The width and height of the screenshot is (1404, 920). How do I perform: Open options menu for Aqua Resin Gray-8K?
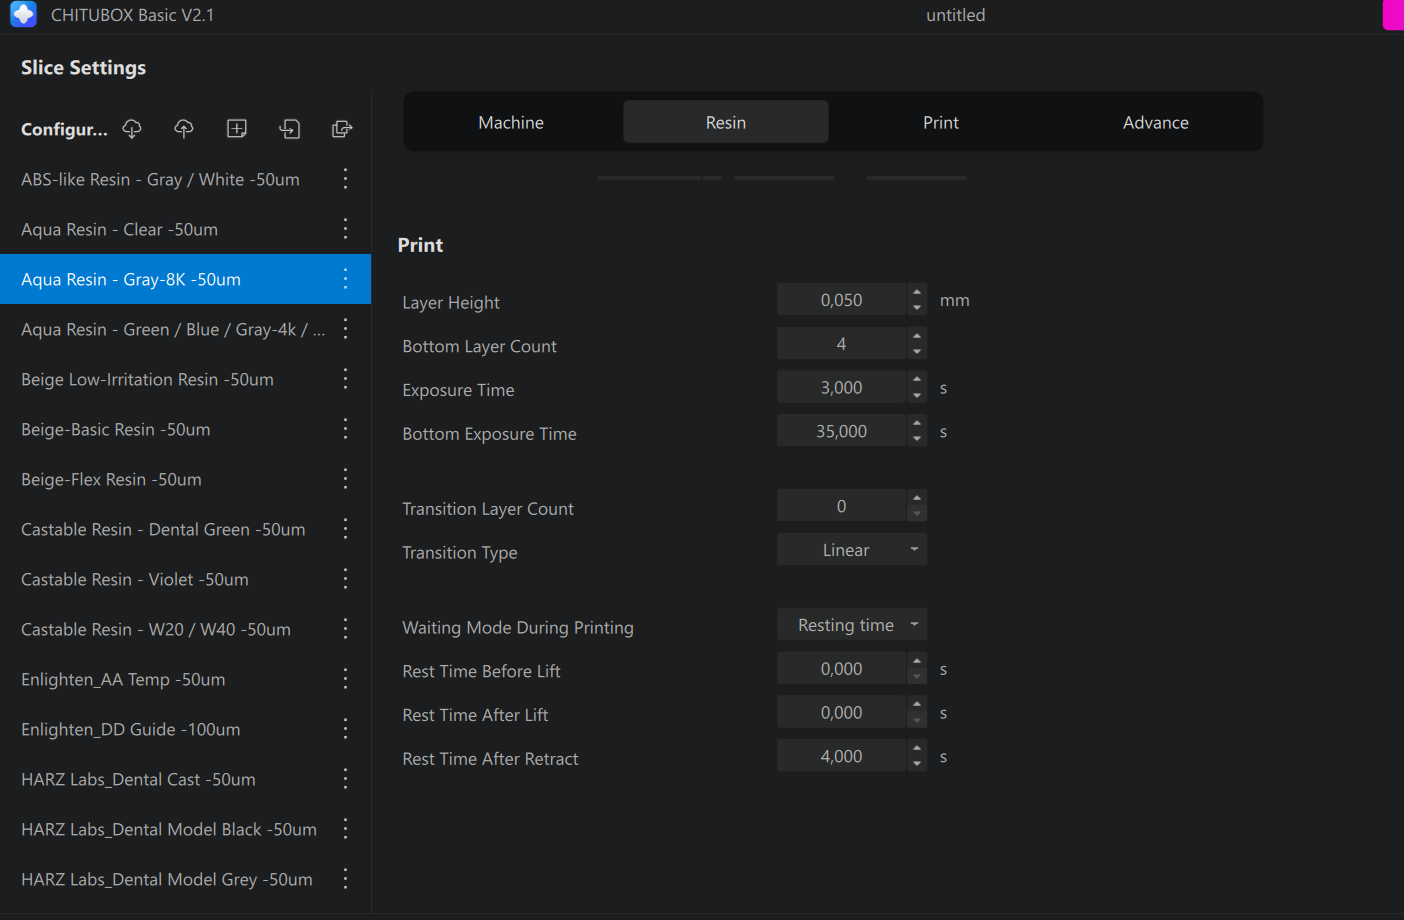click(345, 279)
